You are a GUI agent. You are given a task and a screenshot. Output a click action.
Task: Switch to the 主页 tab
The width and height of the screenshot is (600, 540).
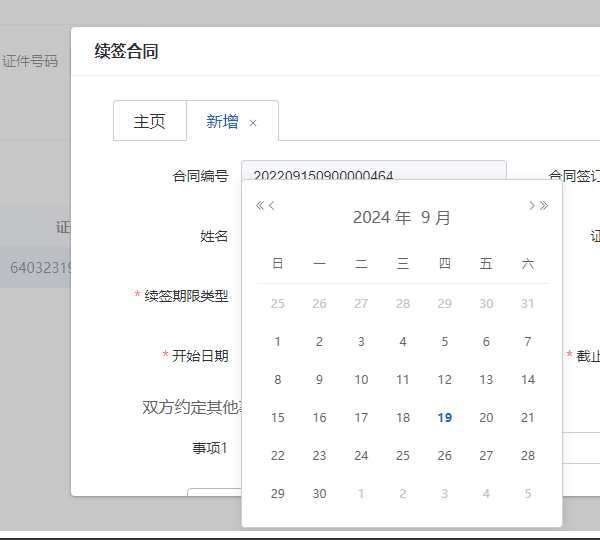click(x=149, y=122)
